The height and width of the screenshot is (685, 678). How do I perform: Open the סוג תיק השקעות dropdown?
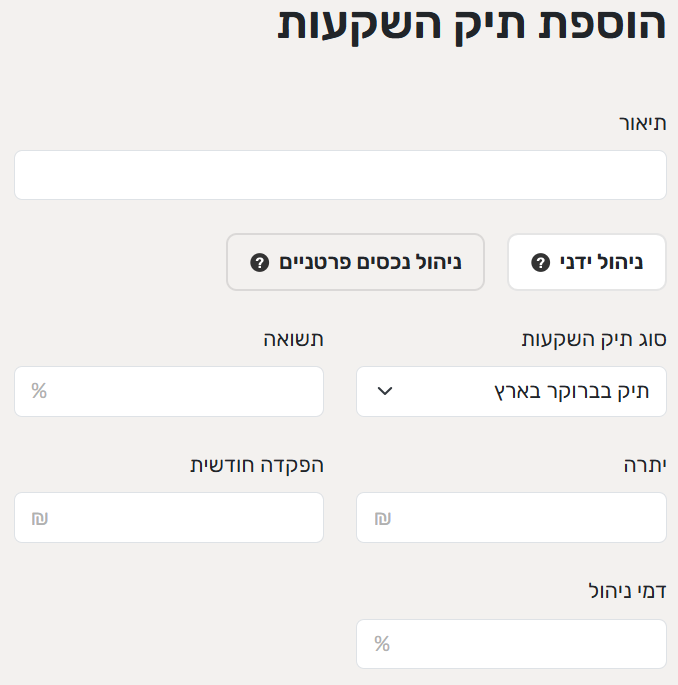coord(511,391)
